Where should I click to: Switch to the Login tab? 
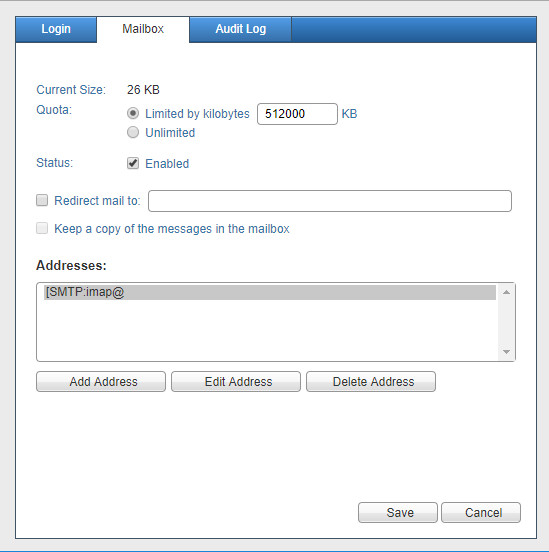[x=56, y=29]
